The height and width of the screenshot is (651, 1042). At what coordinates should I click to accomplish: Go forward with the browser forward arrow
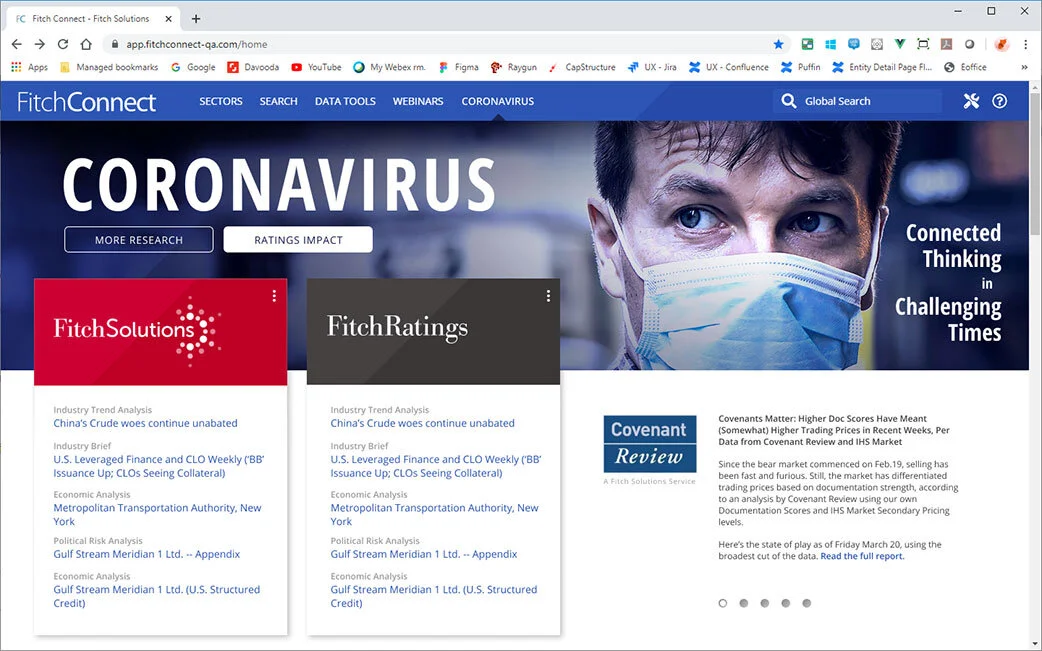tap(40, 44)
